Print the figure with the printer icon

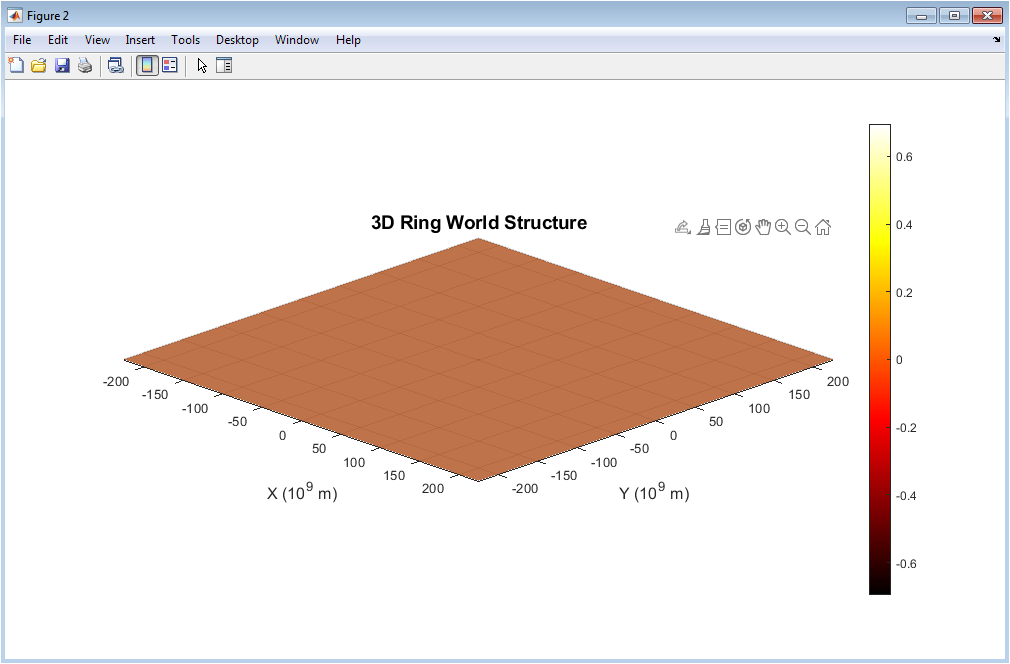coord(85,66)
